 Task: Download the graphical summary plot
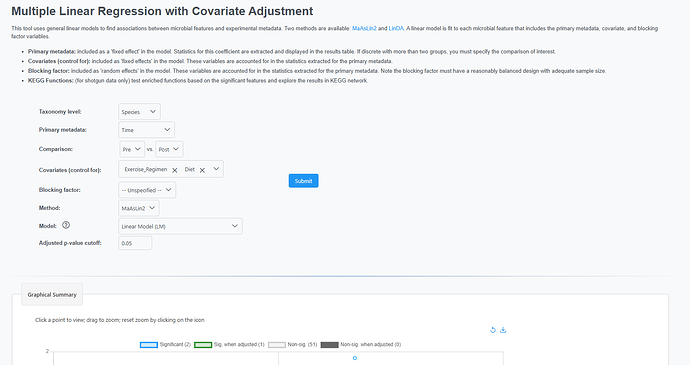(503, 330)
